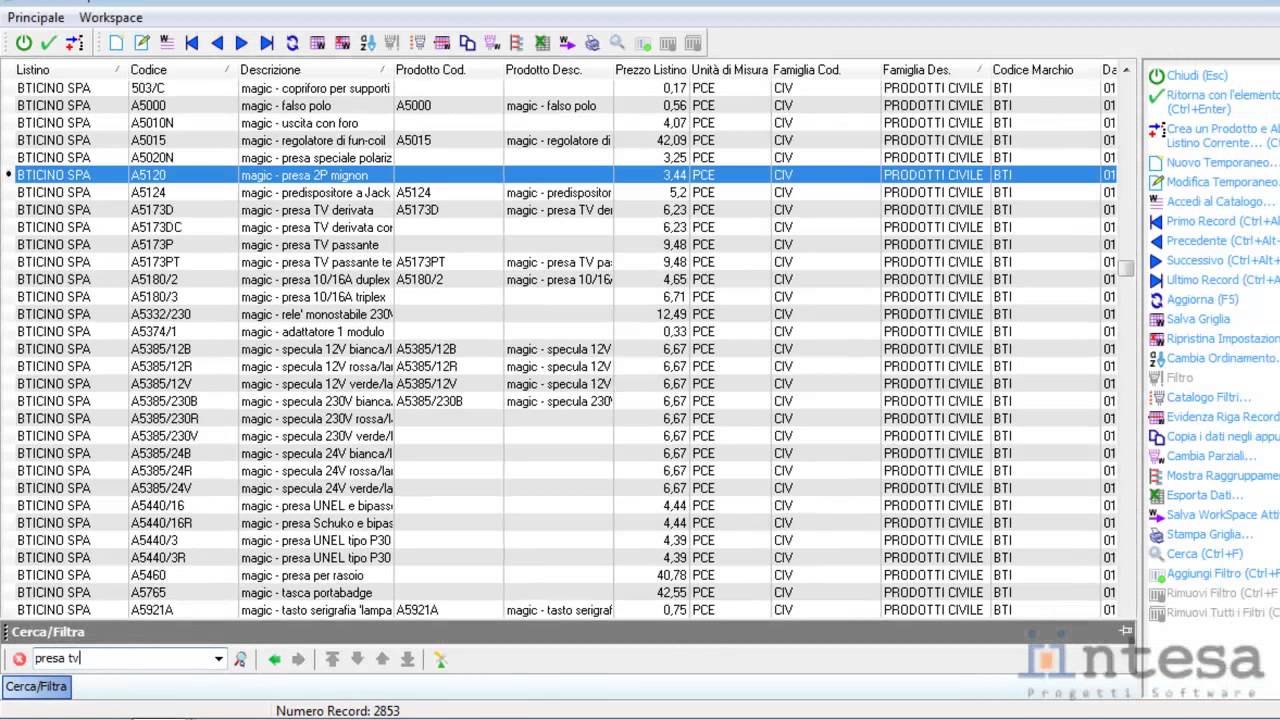Select the row with code A5460

560,575
